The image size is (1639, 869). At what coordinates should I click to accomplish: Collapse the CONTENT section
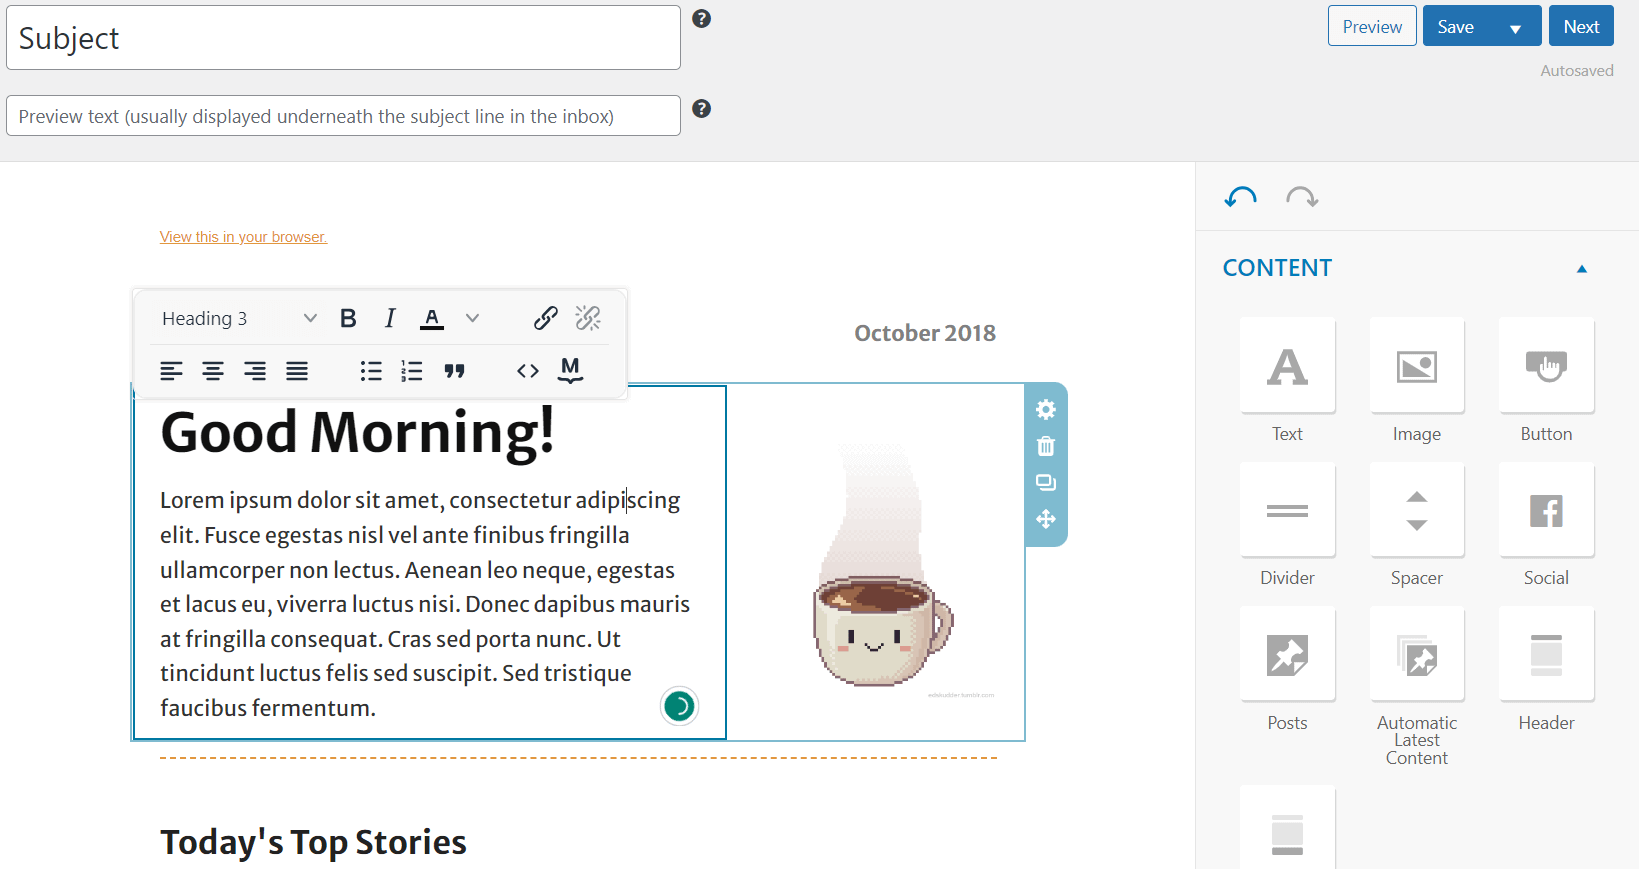[1582, 268]
